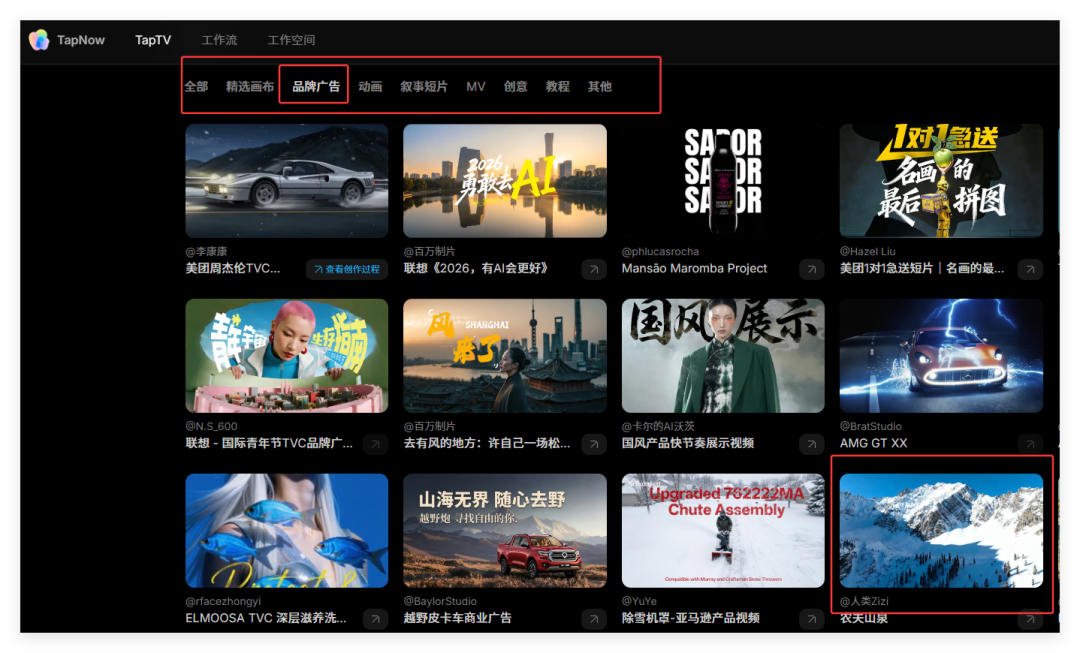Switch to the MV category tab
The height and width of the screenshot is (653, 1080).
coord(475,86)
